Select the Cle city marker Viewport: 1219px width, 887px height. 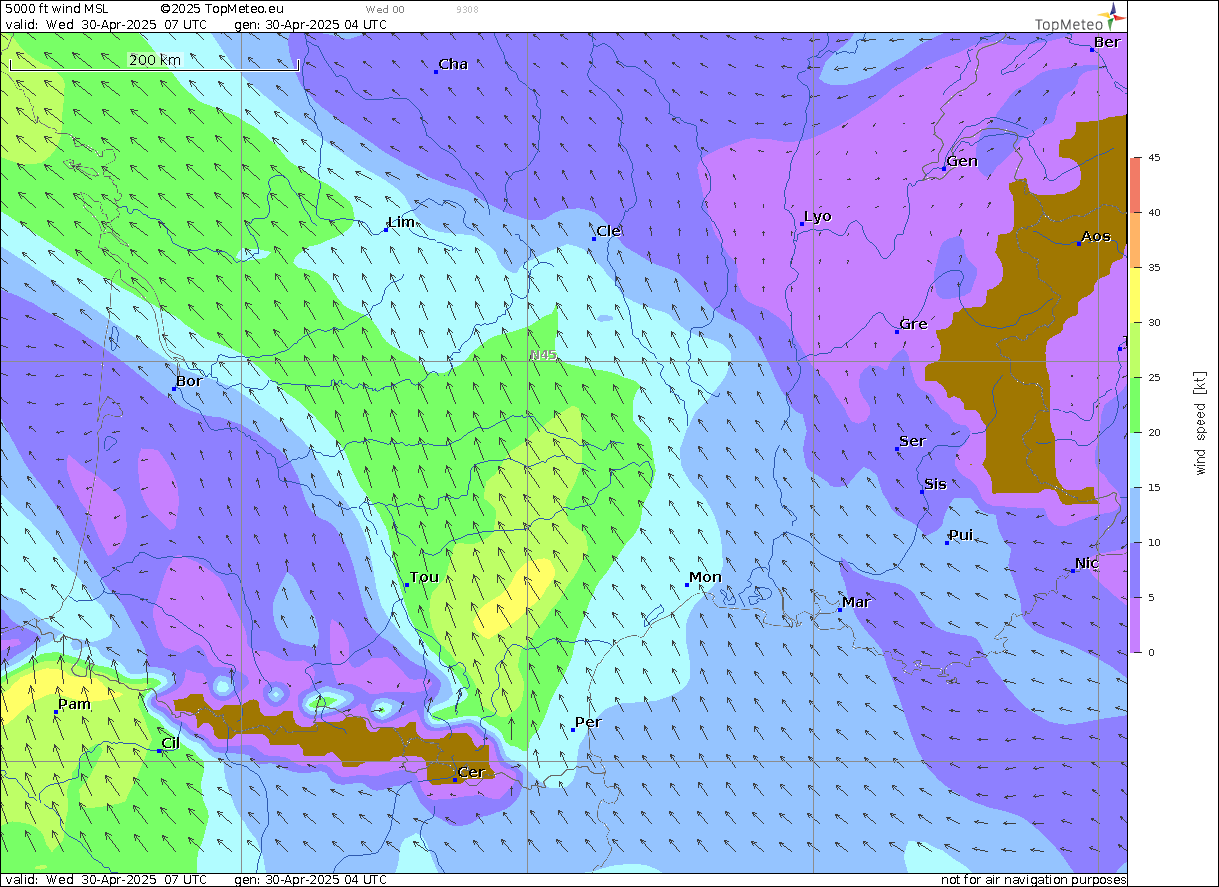point(594,238)
